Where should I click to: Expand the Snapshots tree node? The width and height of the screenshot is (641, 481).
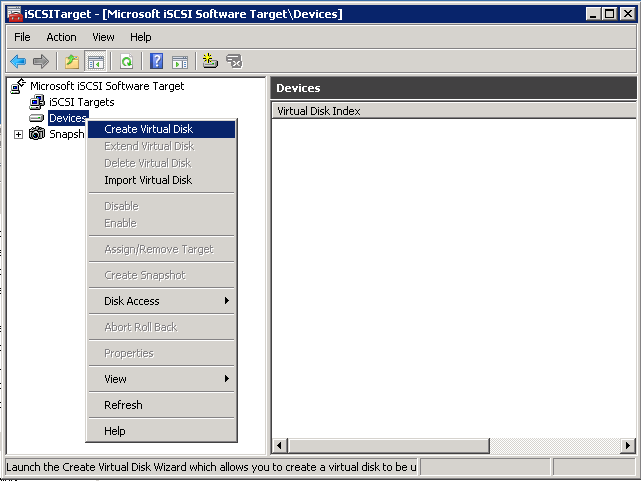coord(18,134)
